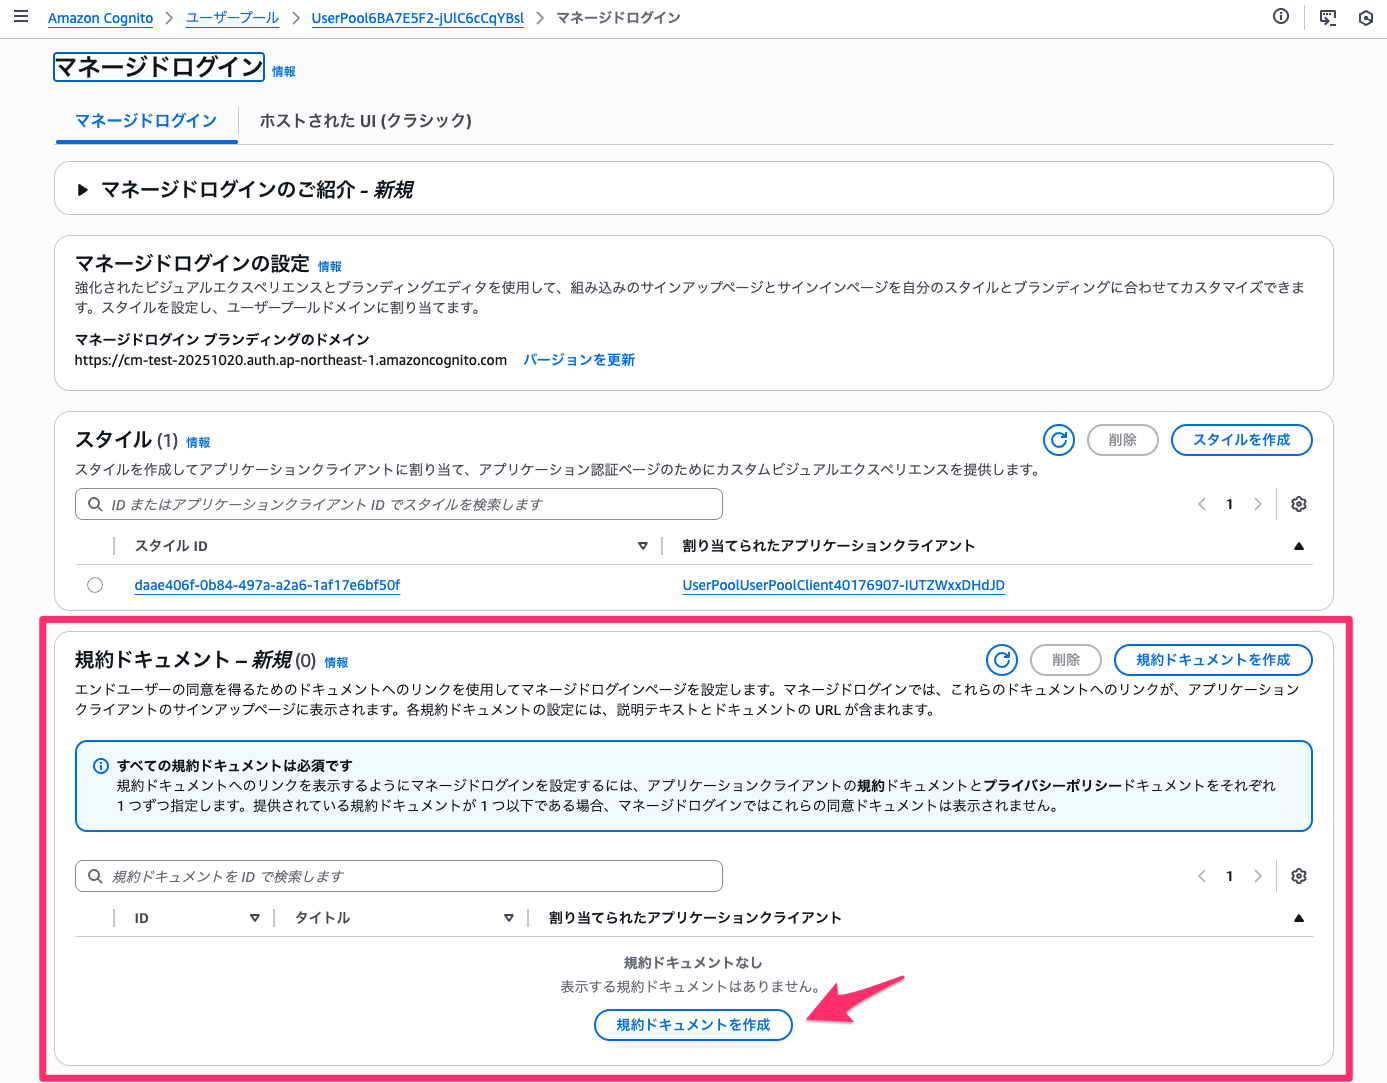Click the info circle icon in top bar

coord(1280,17)
